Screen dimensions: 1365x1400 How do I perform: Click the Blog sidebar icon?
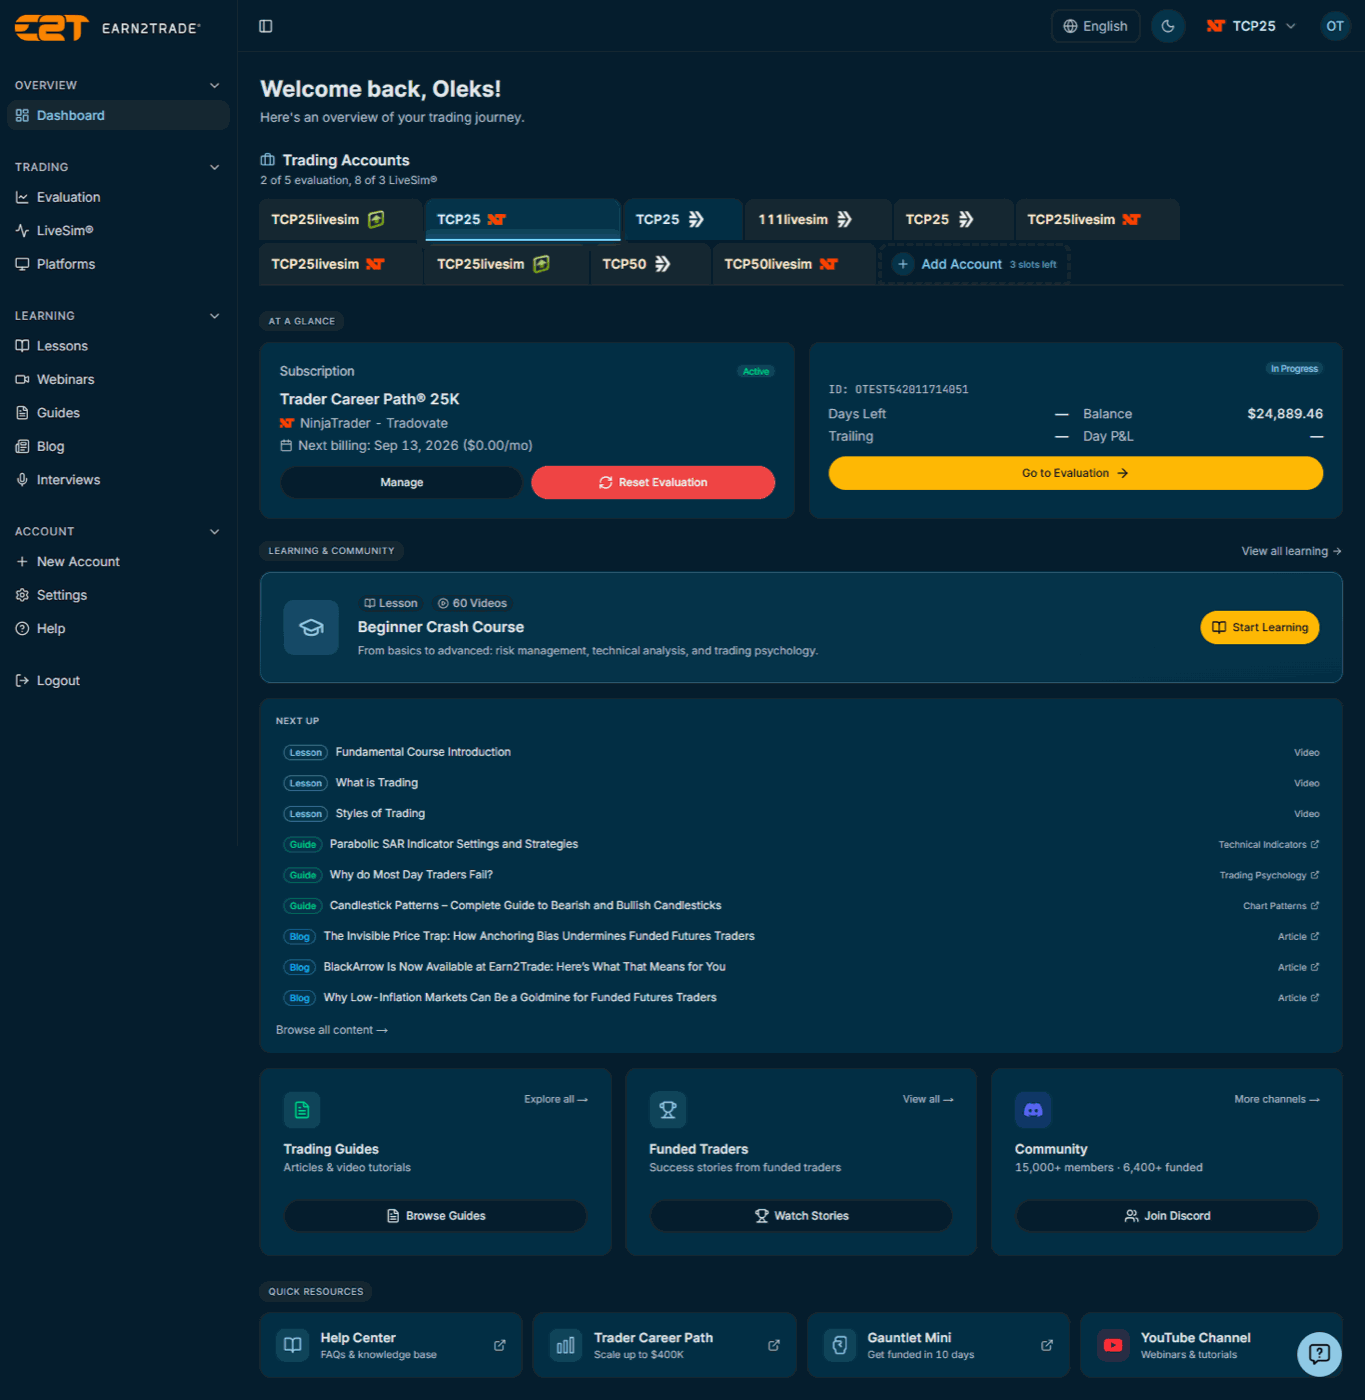[x=22, y=447]
